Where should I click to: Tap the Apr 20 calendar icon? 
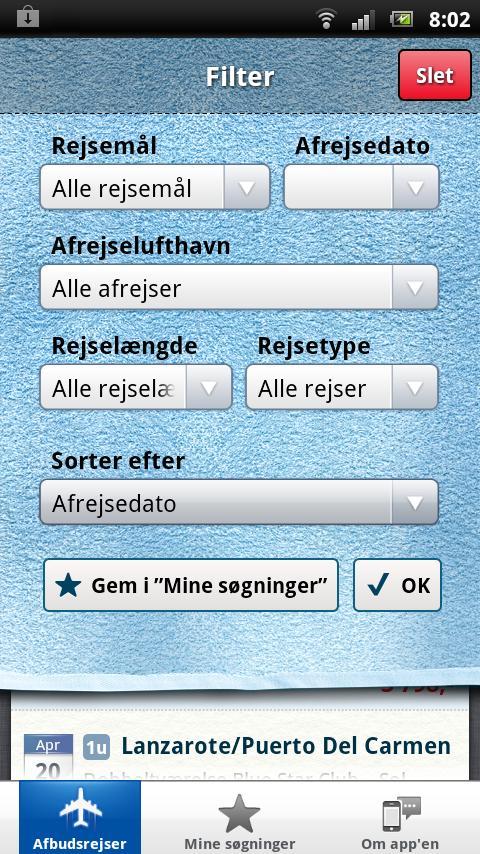pyautogui.click(x=48, y=758)
